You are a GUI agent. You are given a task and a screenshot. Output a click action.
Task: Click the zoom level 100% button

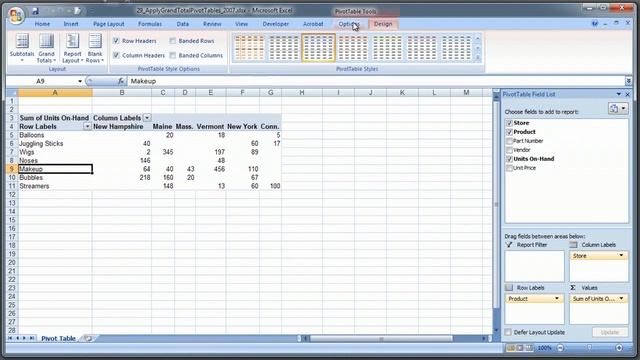coord(544,348)
